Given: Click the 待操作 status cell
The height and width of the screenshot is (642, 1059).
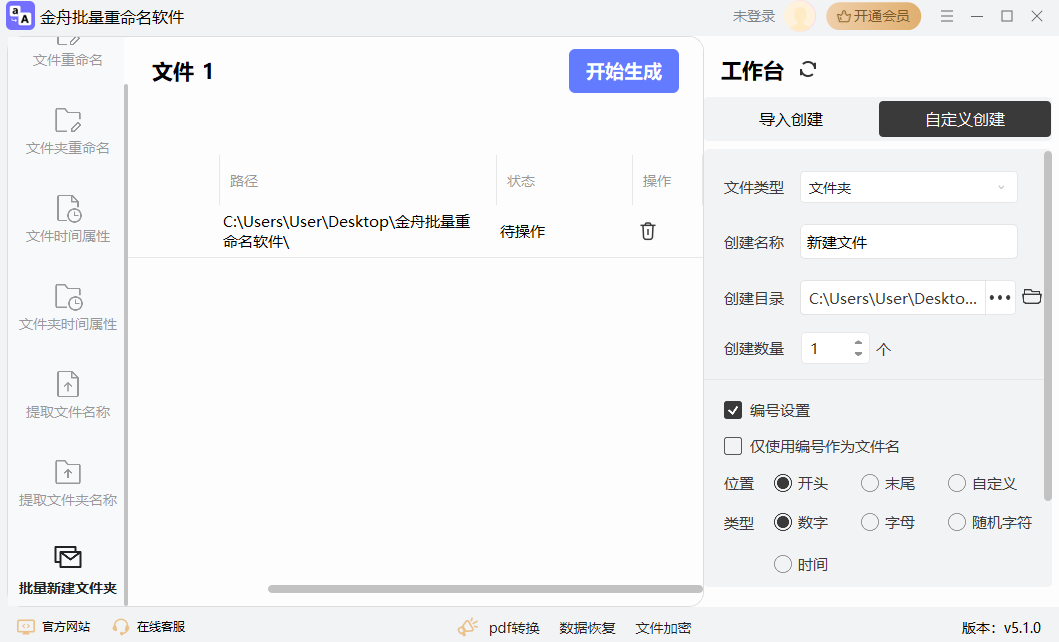Looking at the screenshot, I should (x=523, y=232).
